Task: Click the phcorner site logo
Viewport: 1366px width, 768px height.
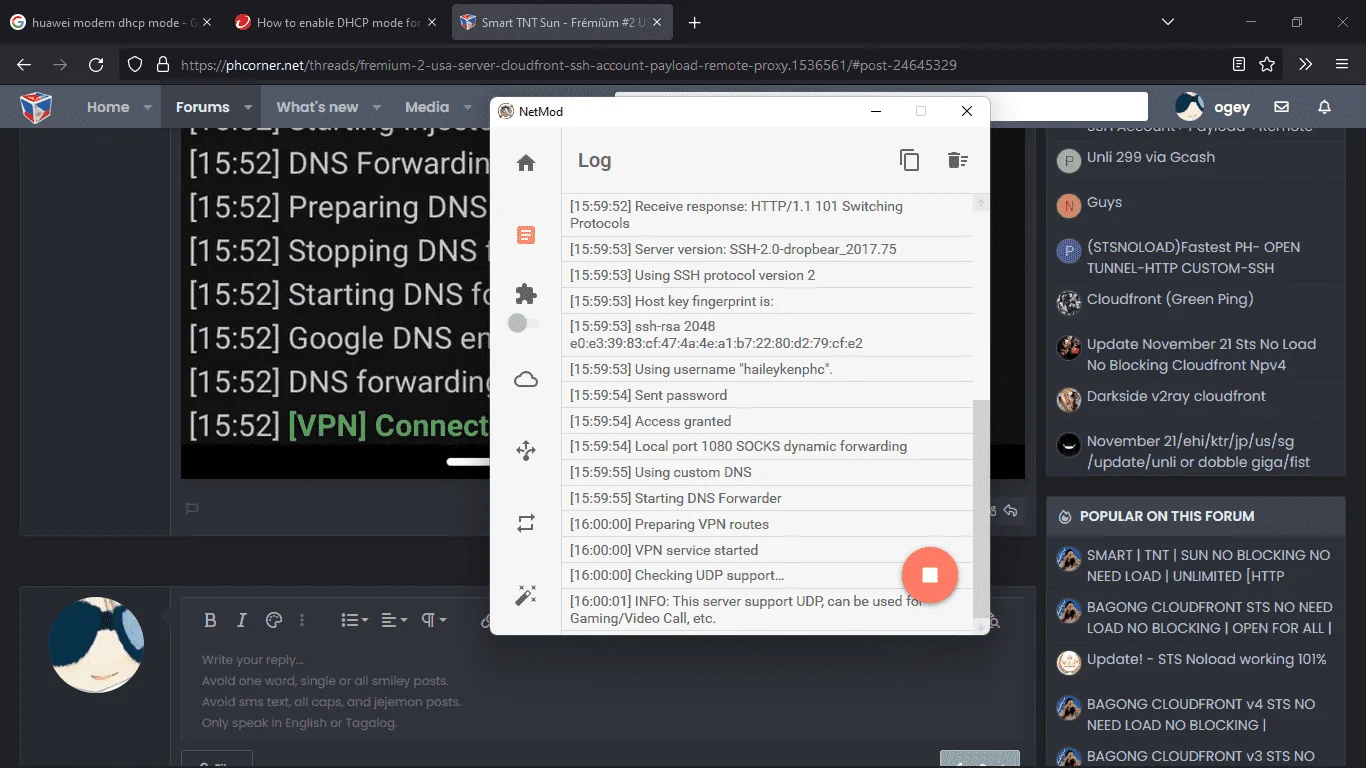Action: pos(36,107)
